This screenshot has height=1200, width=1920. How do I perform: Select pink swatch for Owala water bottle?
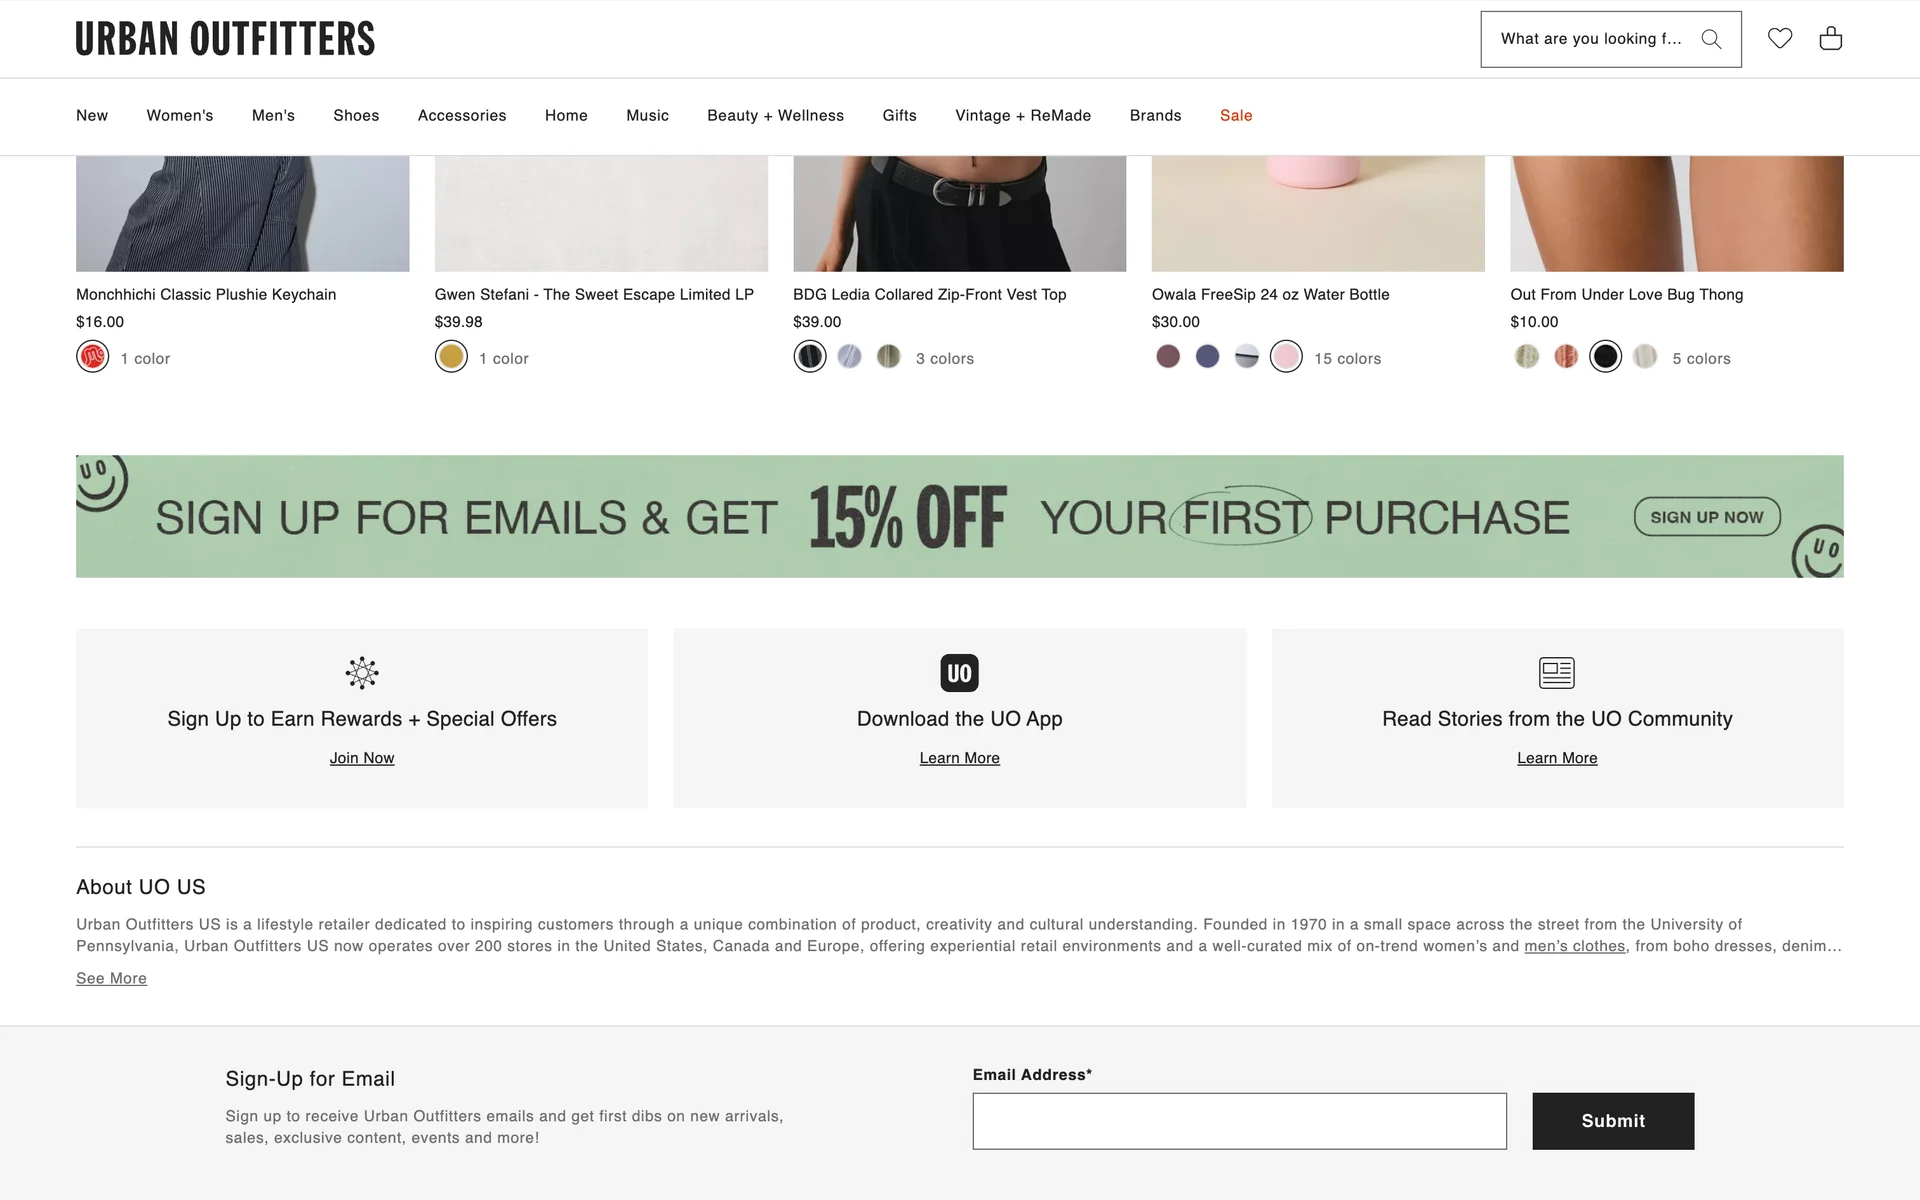coord(1286,357)
